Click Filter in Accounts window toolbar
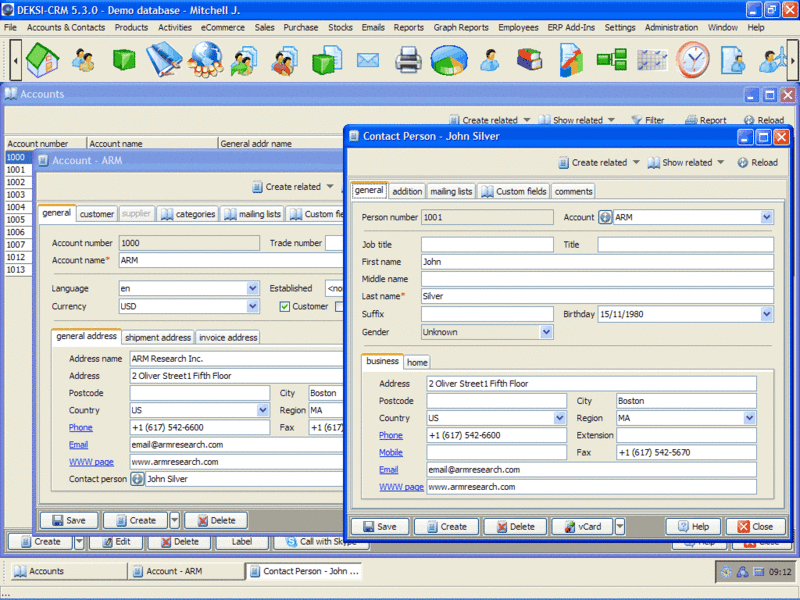Screen dimensions: 800x600 (647, 120)
